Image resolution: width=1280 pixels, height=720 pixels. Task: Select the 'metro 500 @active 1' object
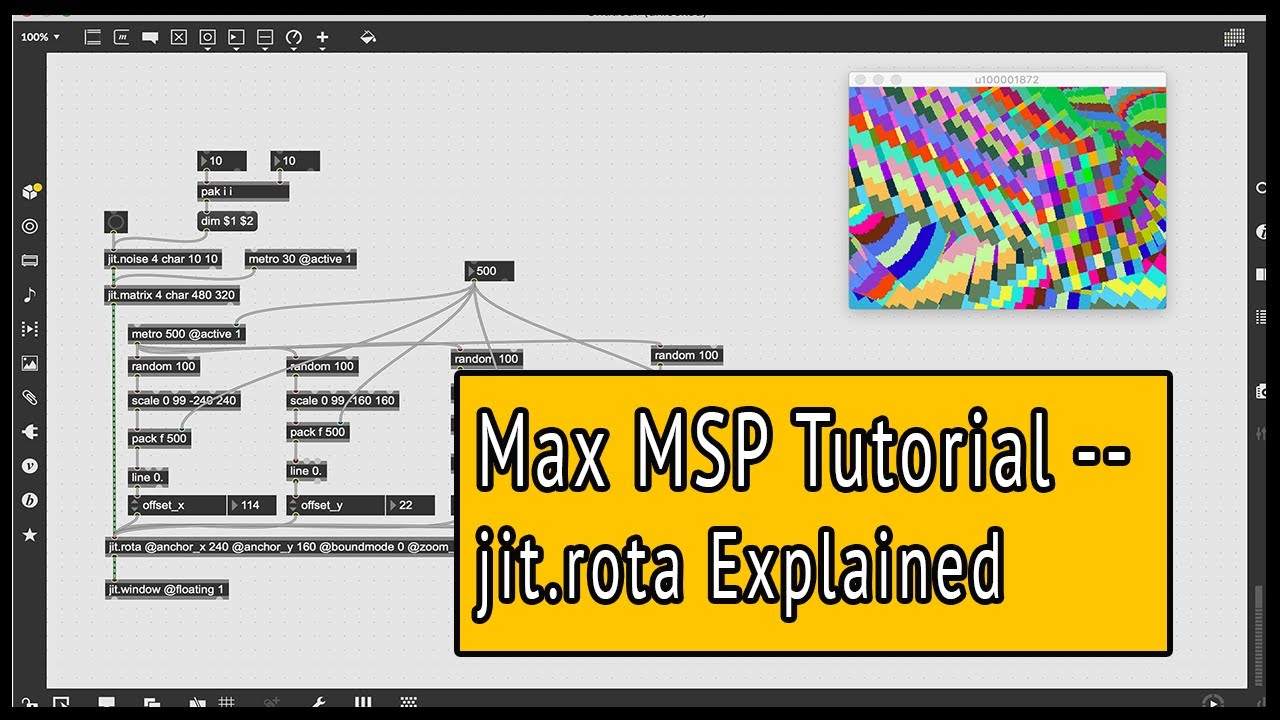coord(187,334)
